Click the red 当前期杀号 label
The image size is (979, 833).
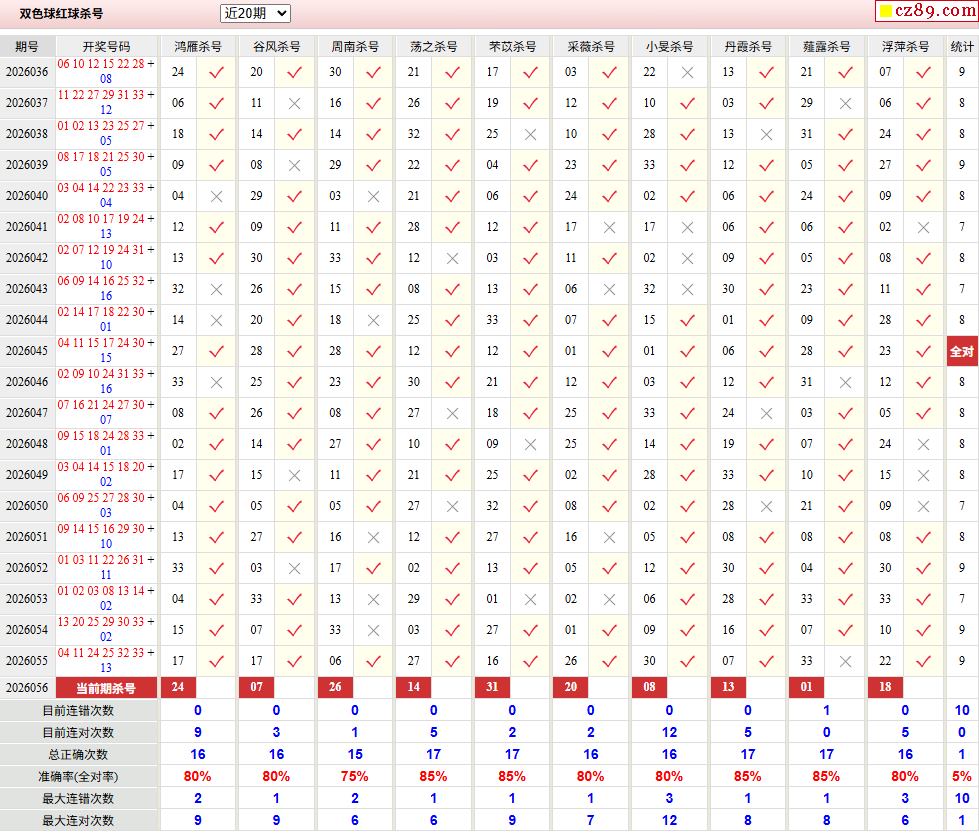click(106, 688)
